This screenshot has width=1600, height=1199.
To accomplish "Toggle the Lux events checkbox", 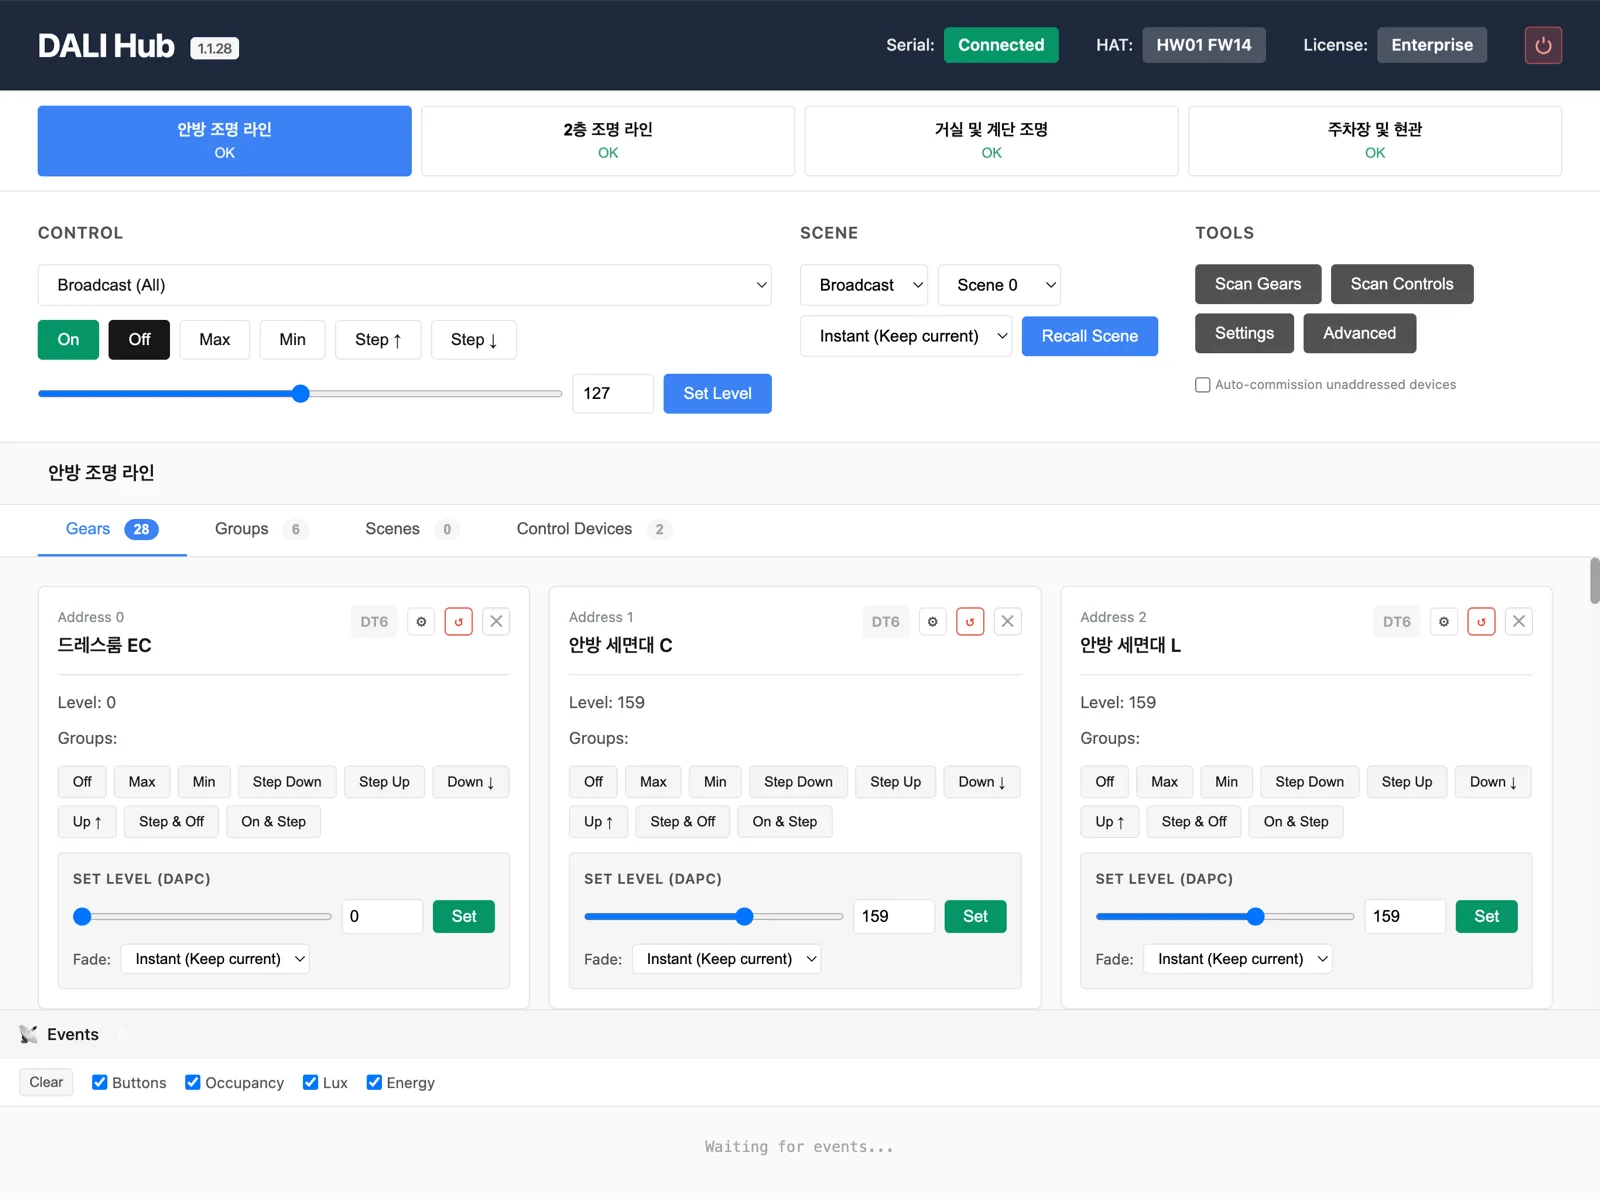I will tap(310, 1082).
